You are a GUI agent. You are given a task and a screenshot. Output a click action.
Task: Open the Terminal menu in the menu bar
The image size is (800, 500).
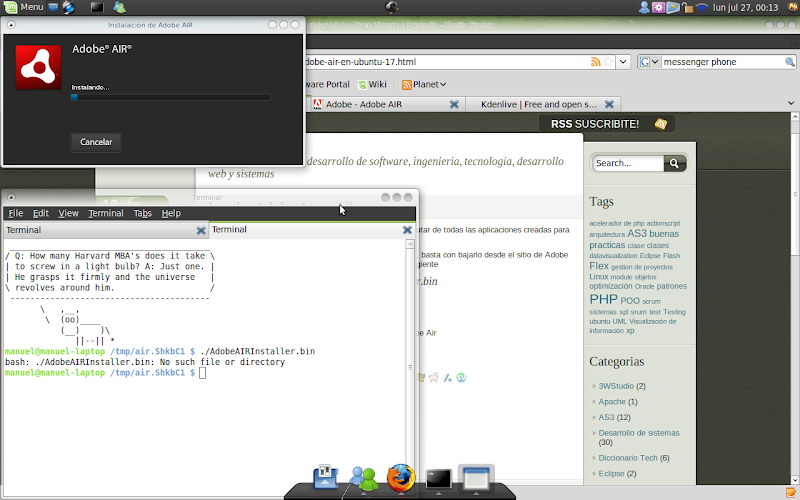pyautogui.click(x=106, y=213)
